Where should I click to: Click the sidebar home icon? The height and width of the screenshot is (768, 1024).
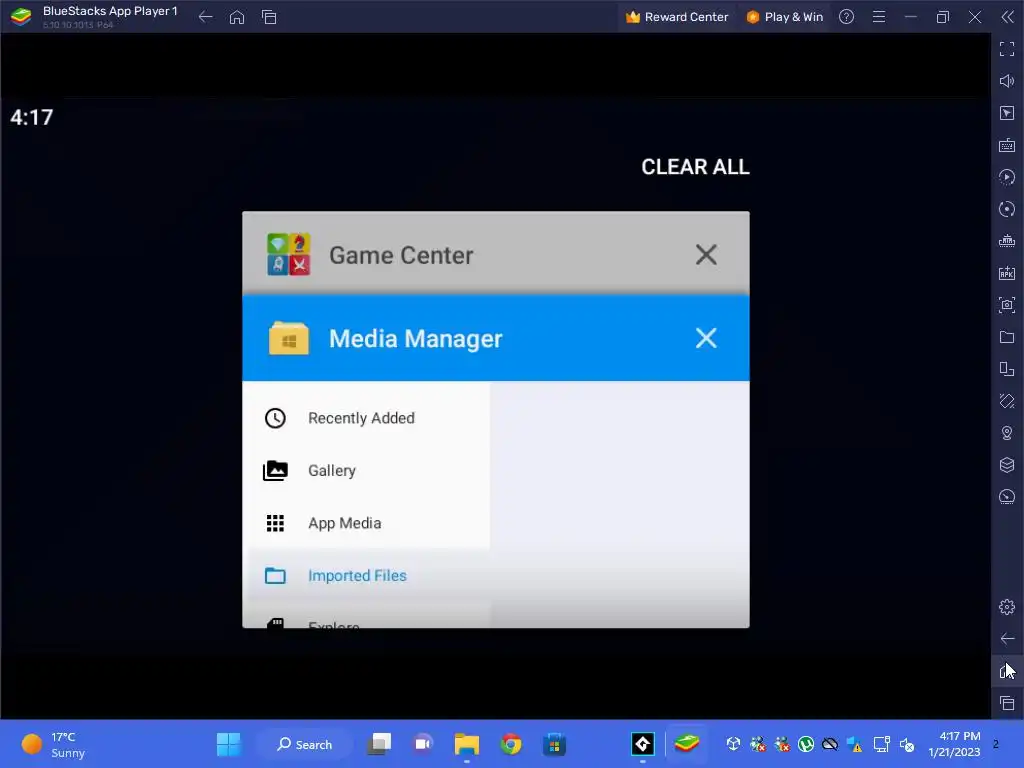1006,671
